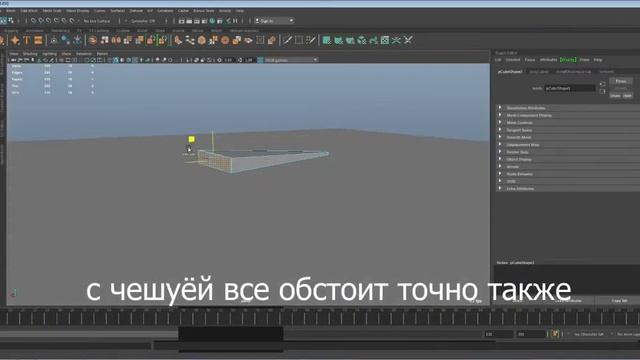This screenshot has height=360, width=640.
Task: Click the mesh name input field
Action: pyautogui.click(x=570, y=88)
